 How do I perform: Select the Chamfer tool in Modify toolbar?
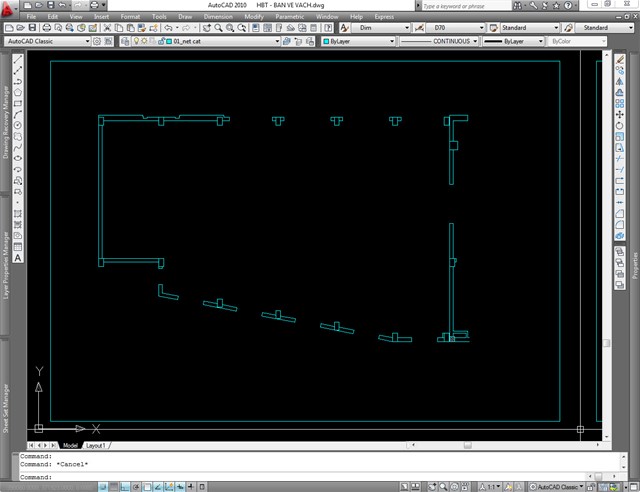[x=620, y=214]
